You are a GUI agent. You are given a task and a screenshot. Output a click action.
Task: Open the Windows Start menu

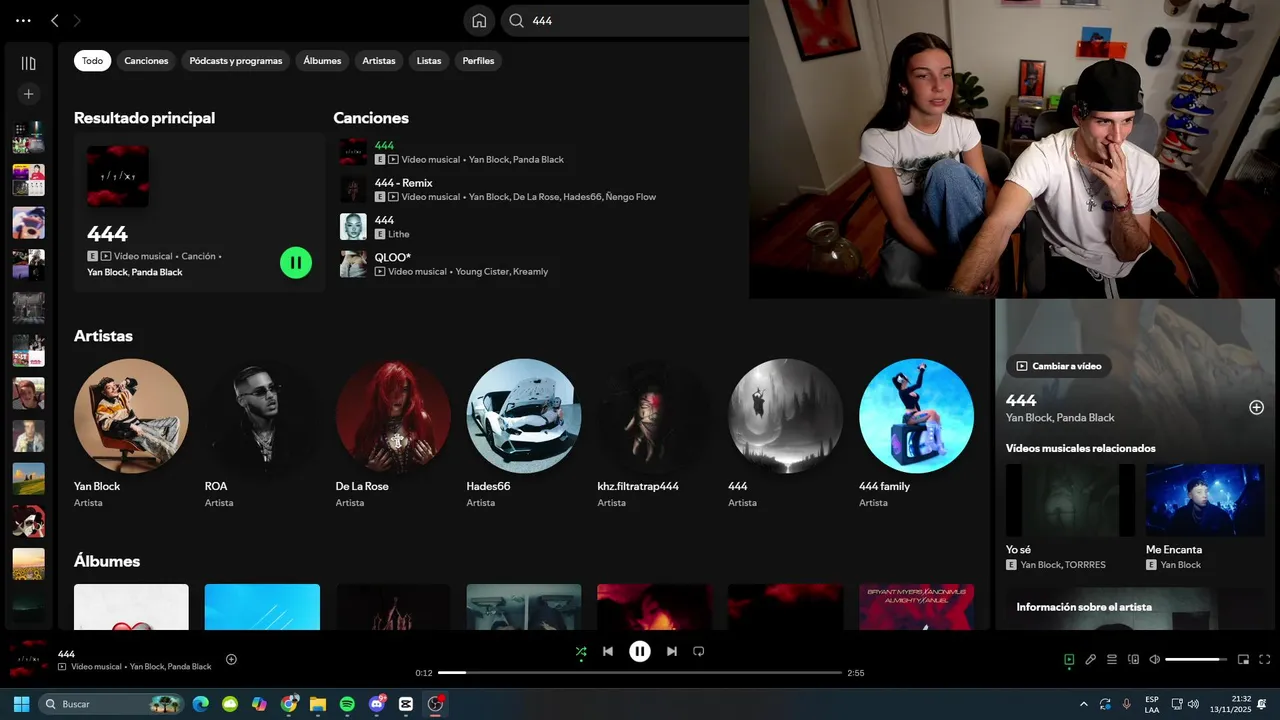point(21,704)
